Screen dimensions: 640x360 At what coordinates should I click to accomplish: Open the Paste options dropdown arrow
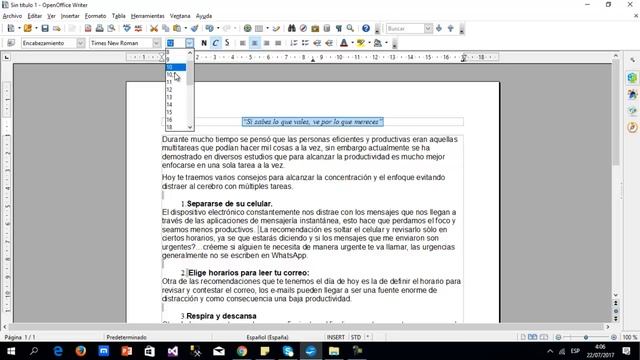coord(185,28)
